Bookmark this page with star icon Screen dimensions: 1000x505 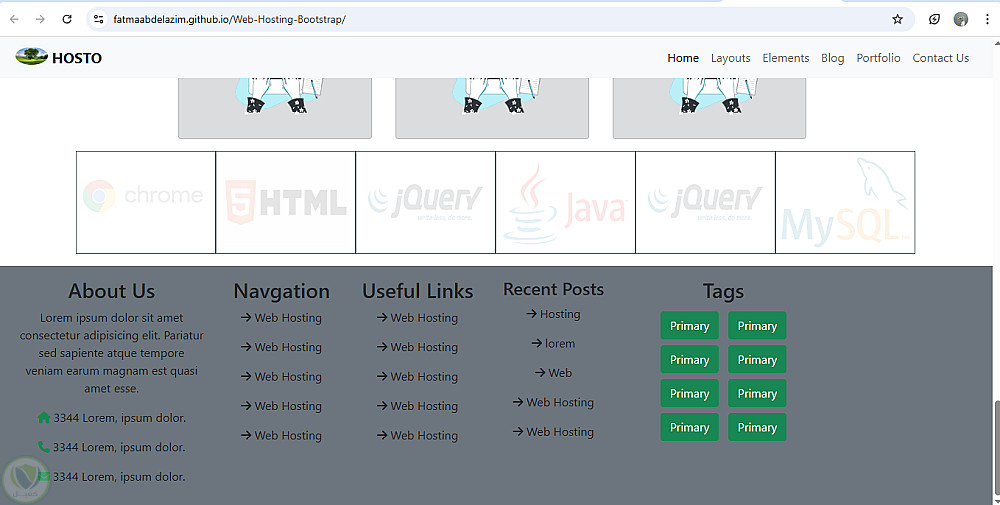[897, 19]
